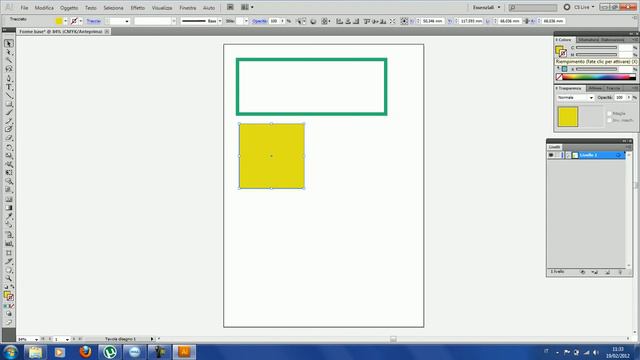The image size is (640, 360).
Task: Toggle the constrain width-height proportions link
Action: pyautogui.click(x=526, y=21)
